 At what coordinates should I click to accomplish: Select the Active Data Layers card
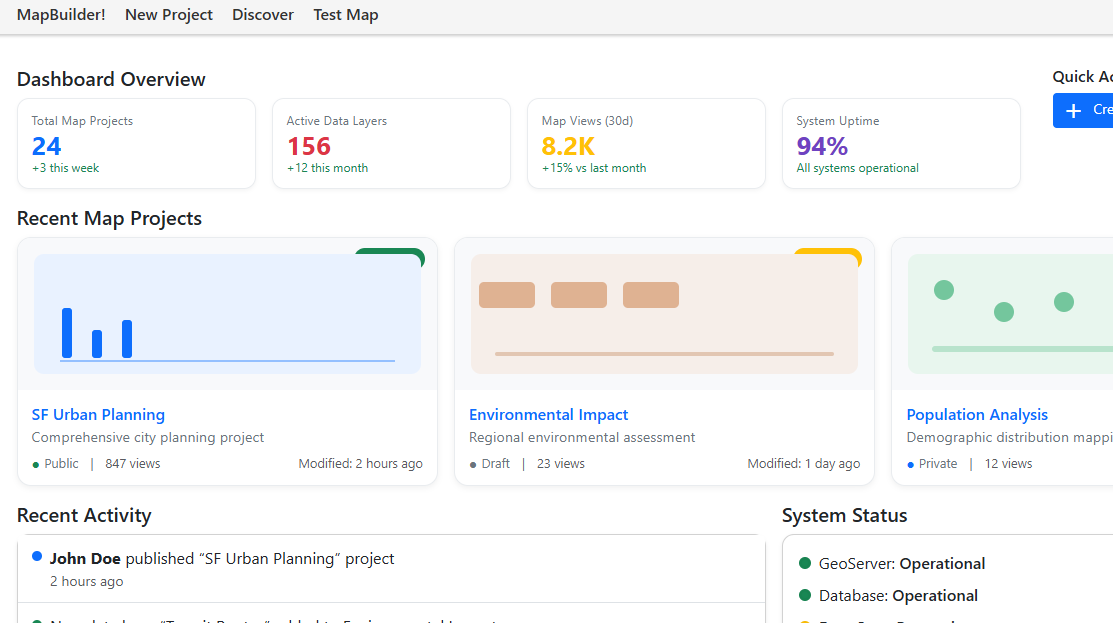coord(391,143)
